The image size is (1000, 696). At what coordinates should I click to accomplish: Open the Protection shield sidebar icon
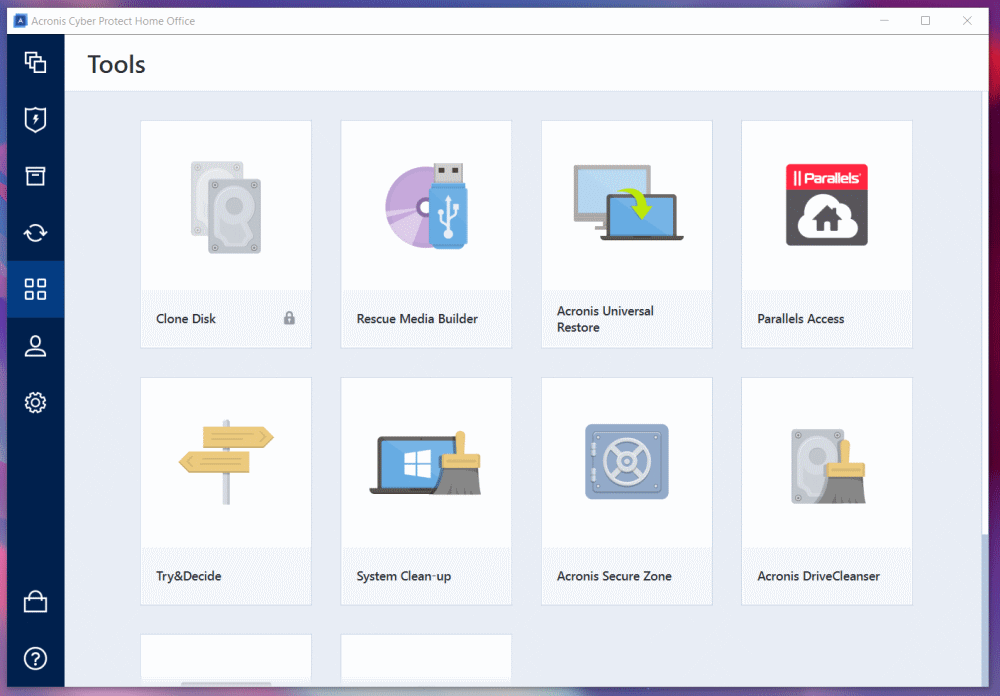(x=35, y=120)
